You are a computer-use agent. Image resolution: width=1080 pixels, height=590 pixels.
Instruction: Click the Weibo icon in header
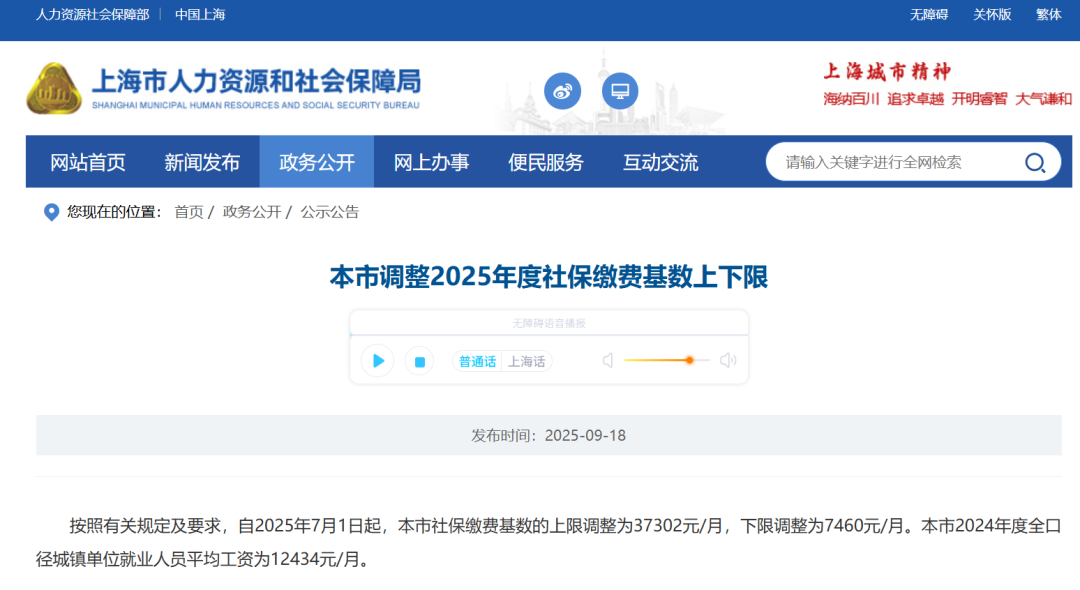point(562,92)
